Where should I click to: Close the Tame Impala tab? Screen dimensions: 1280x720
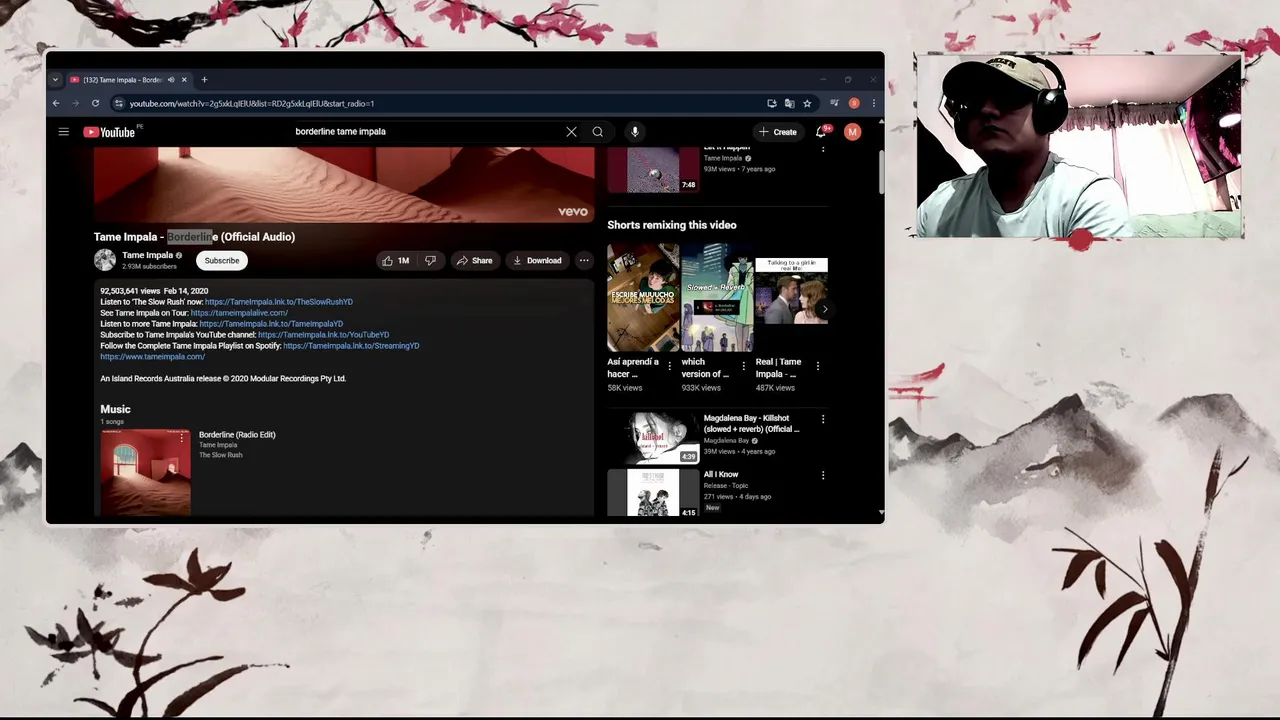184,80
